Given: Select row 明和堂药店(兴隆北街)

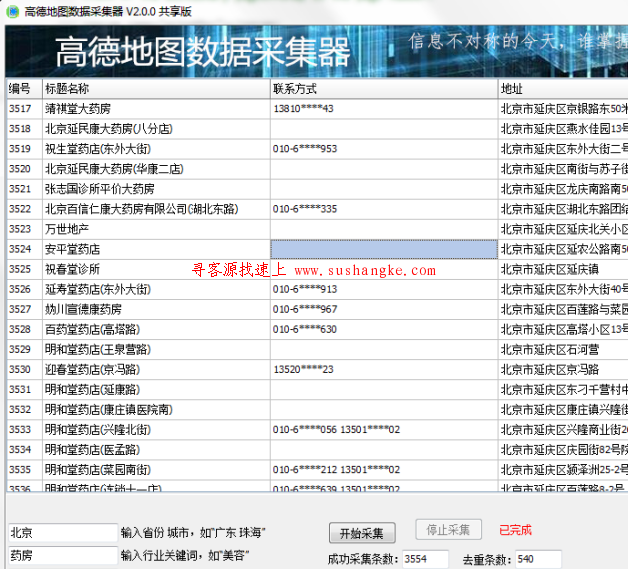Looking at the screenshot, I should tap(317, 430).
